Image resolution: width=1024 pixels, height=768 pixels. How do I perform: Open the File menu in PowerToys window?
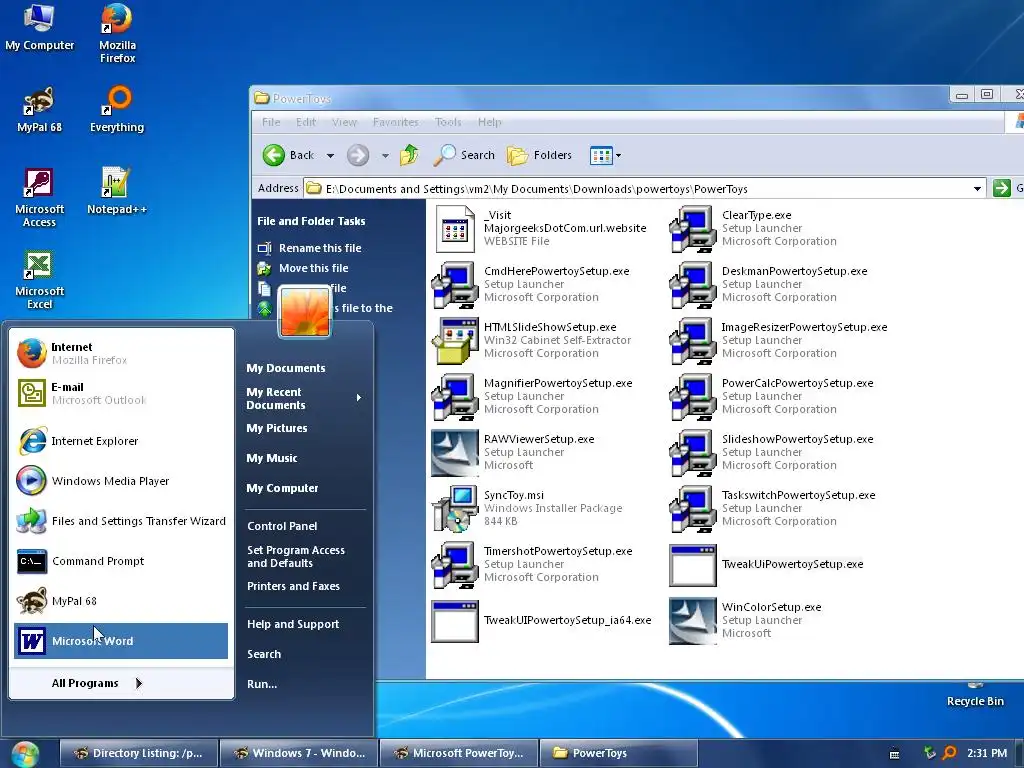tap(271, 122)
